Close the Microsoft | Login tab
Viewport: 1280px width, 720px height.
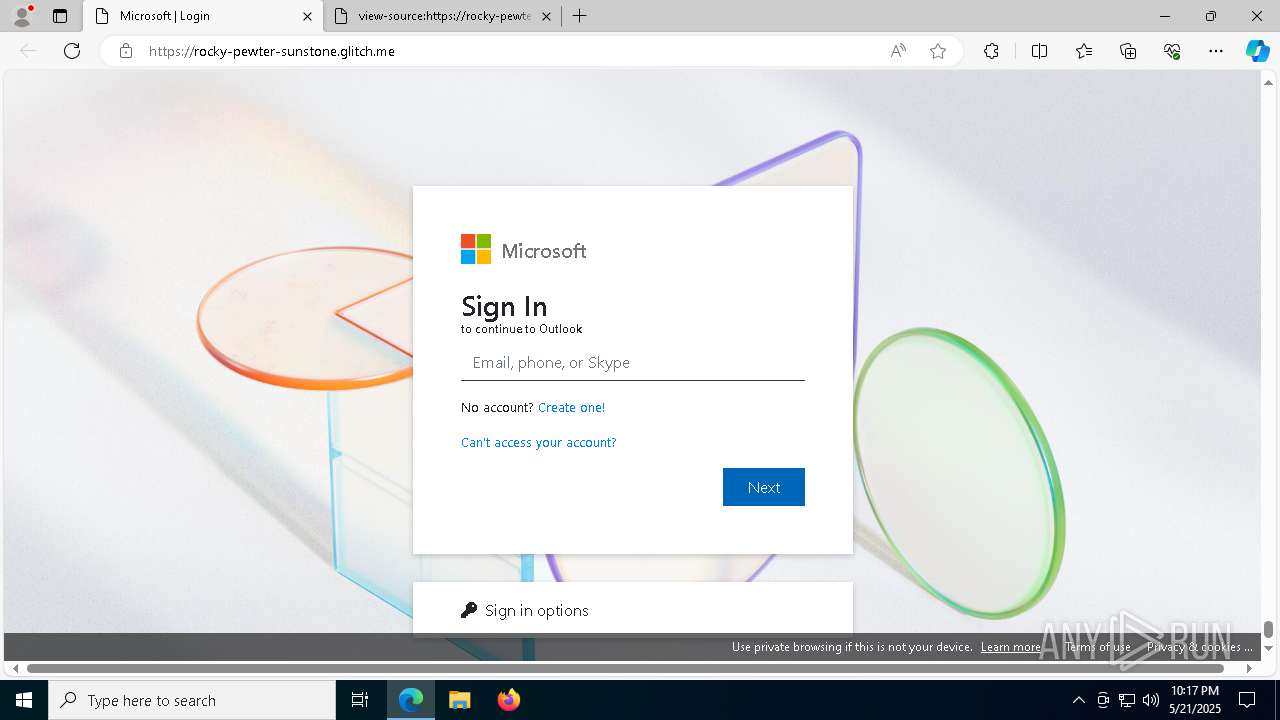click(308, 16)
